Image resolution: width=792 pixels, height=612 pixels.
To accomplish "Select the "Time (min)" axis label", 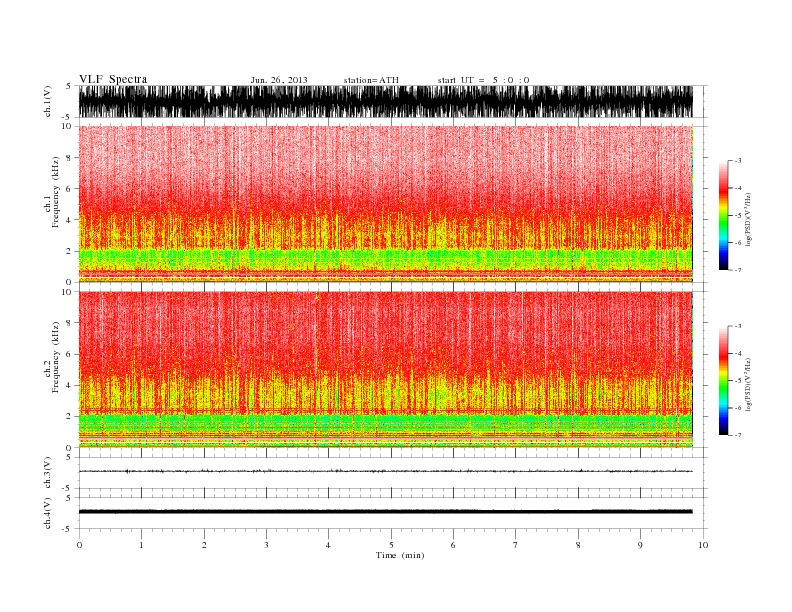I will tap(400, 555).
